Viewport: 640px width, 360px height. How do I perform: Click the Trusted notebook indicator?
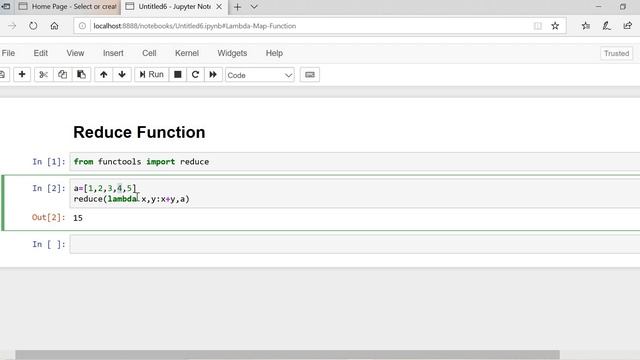(616, 53)
